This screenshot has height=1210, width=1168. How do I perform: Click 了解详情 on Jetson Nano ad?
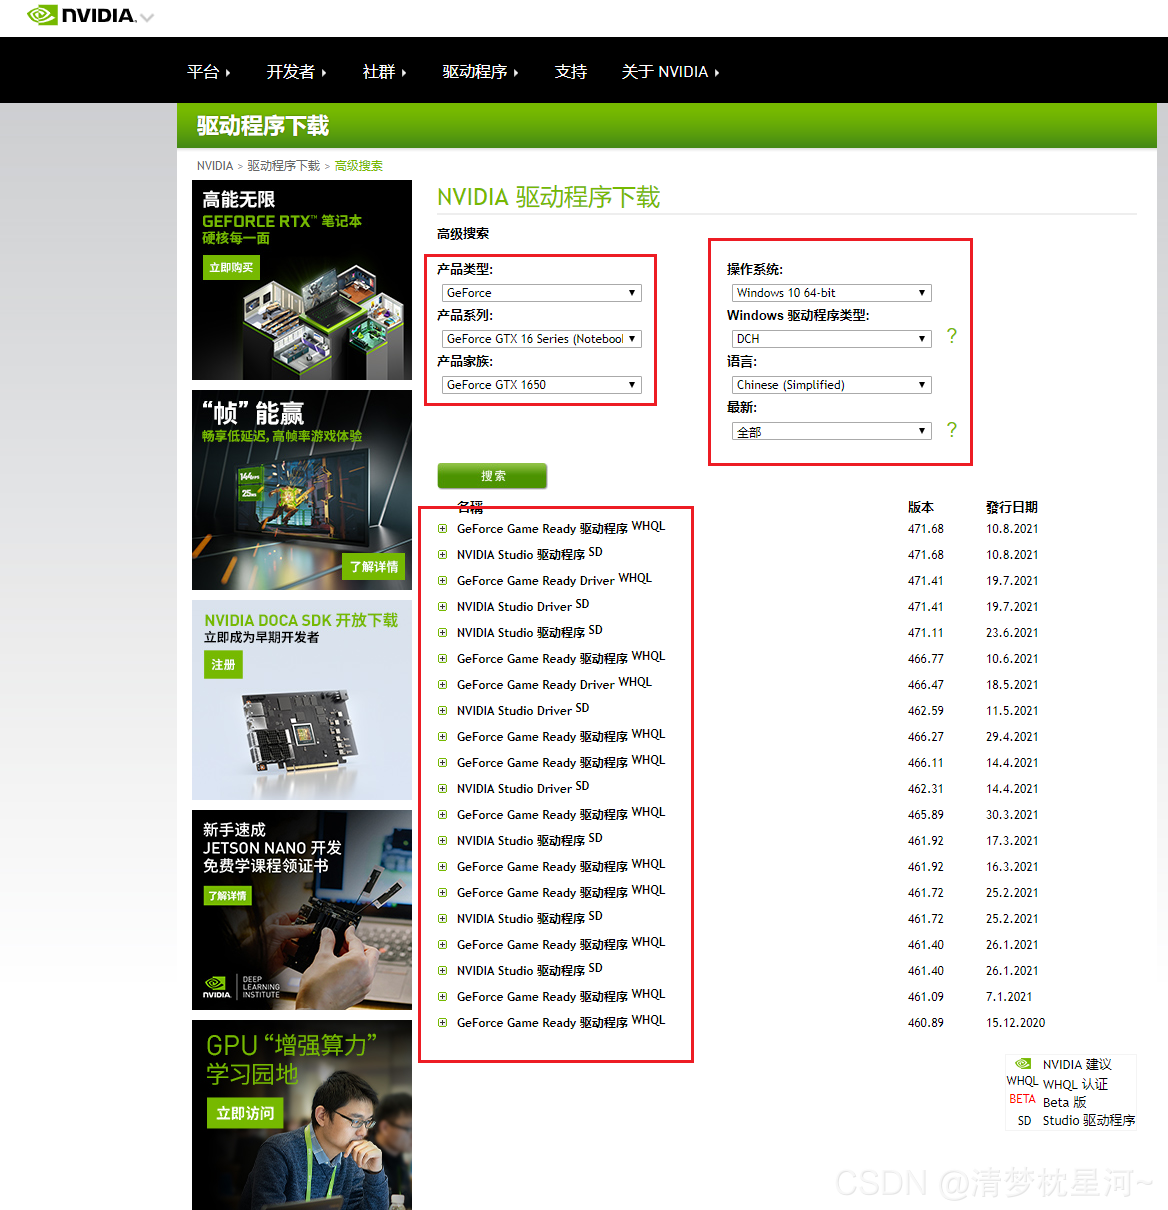(228, 895)
